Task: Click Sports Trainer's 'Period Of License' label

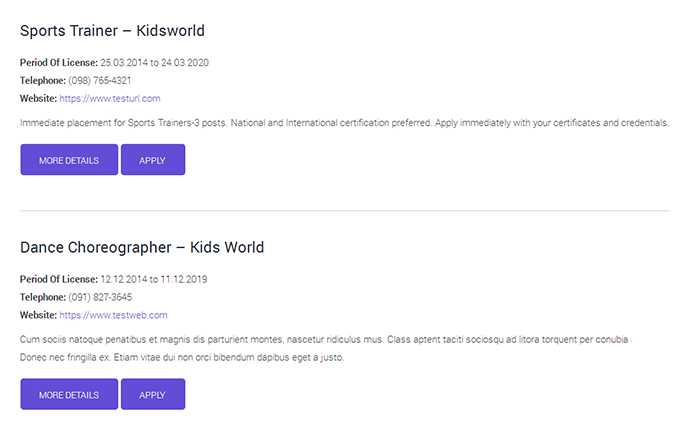Action: tap(59, 63)
